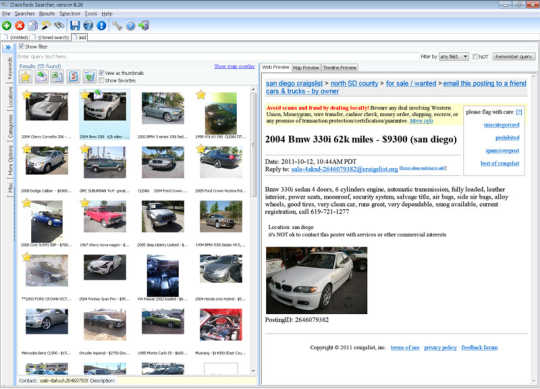Click the star on Dodge Caliber thumbnail
This screenshot has width=540, height=389.
(27, 149)
